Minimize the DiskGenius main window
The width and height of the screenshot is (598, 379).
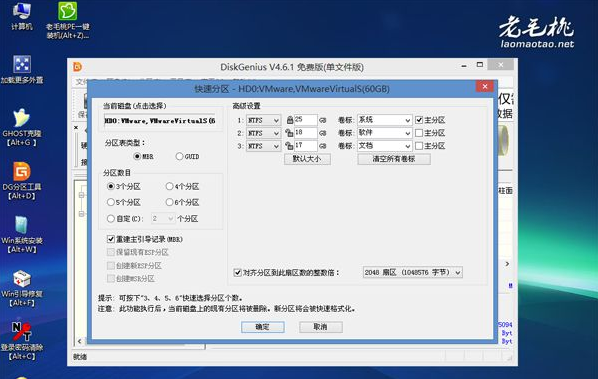pos(464,66)
